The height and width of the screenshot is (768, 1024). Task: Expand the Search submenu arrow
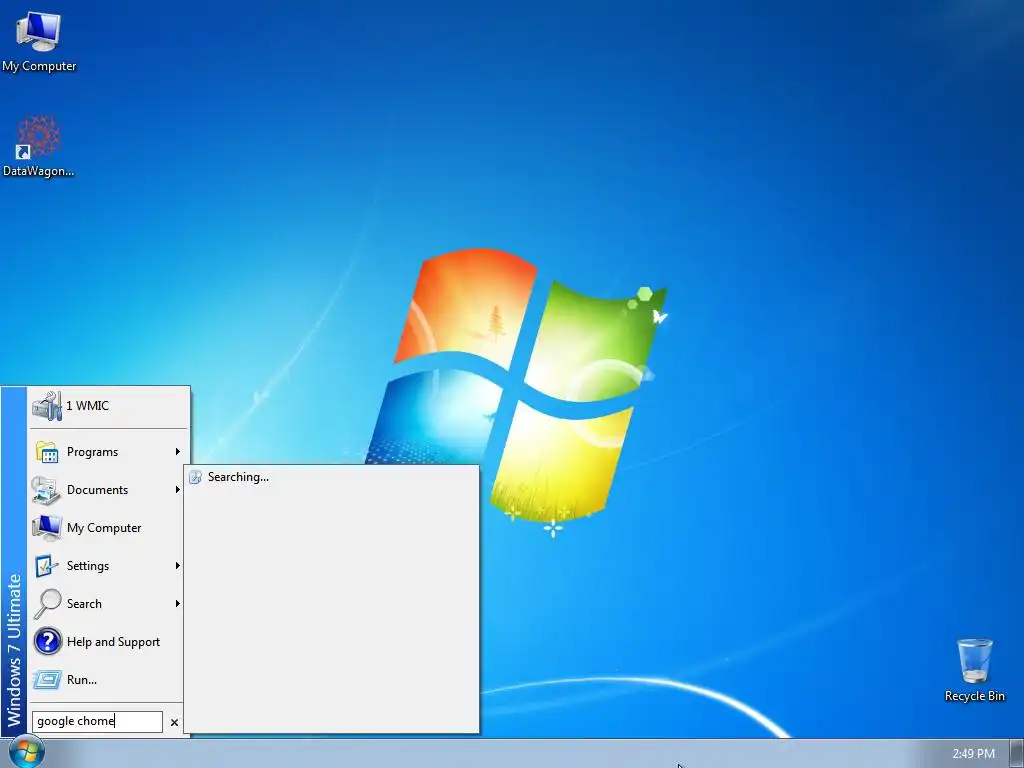[178, 603]
